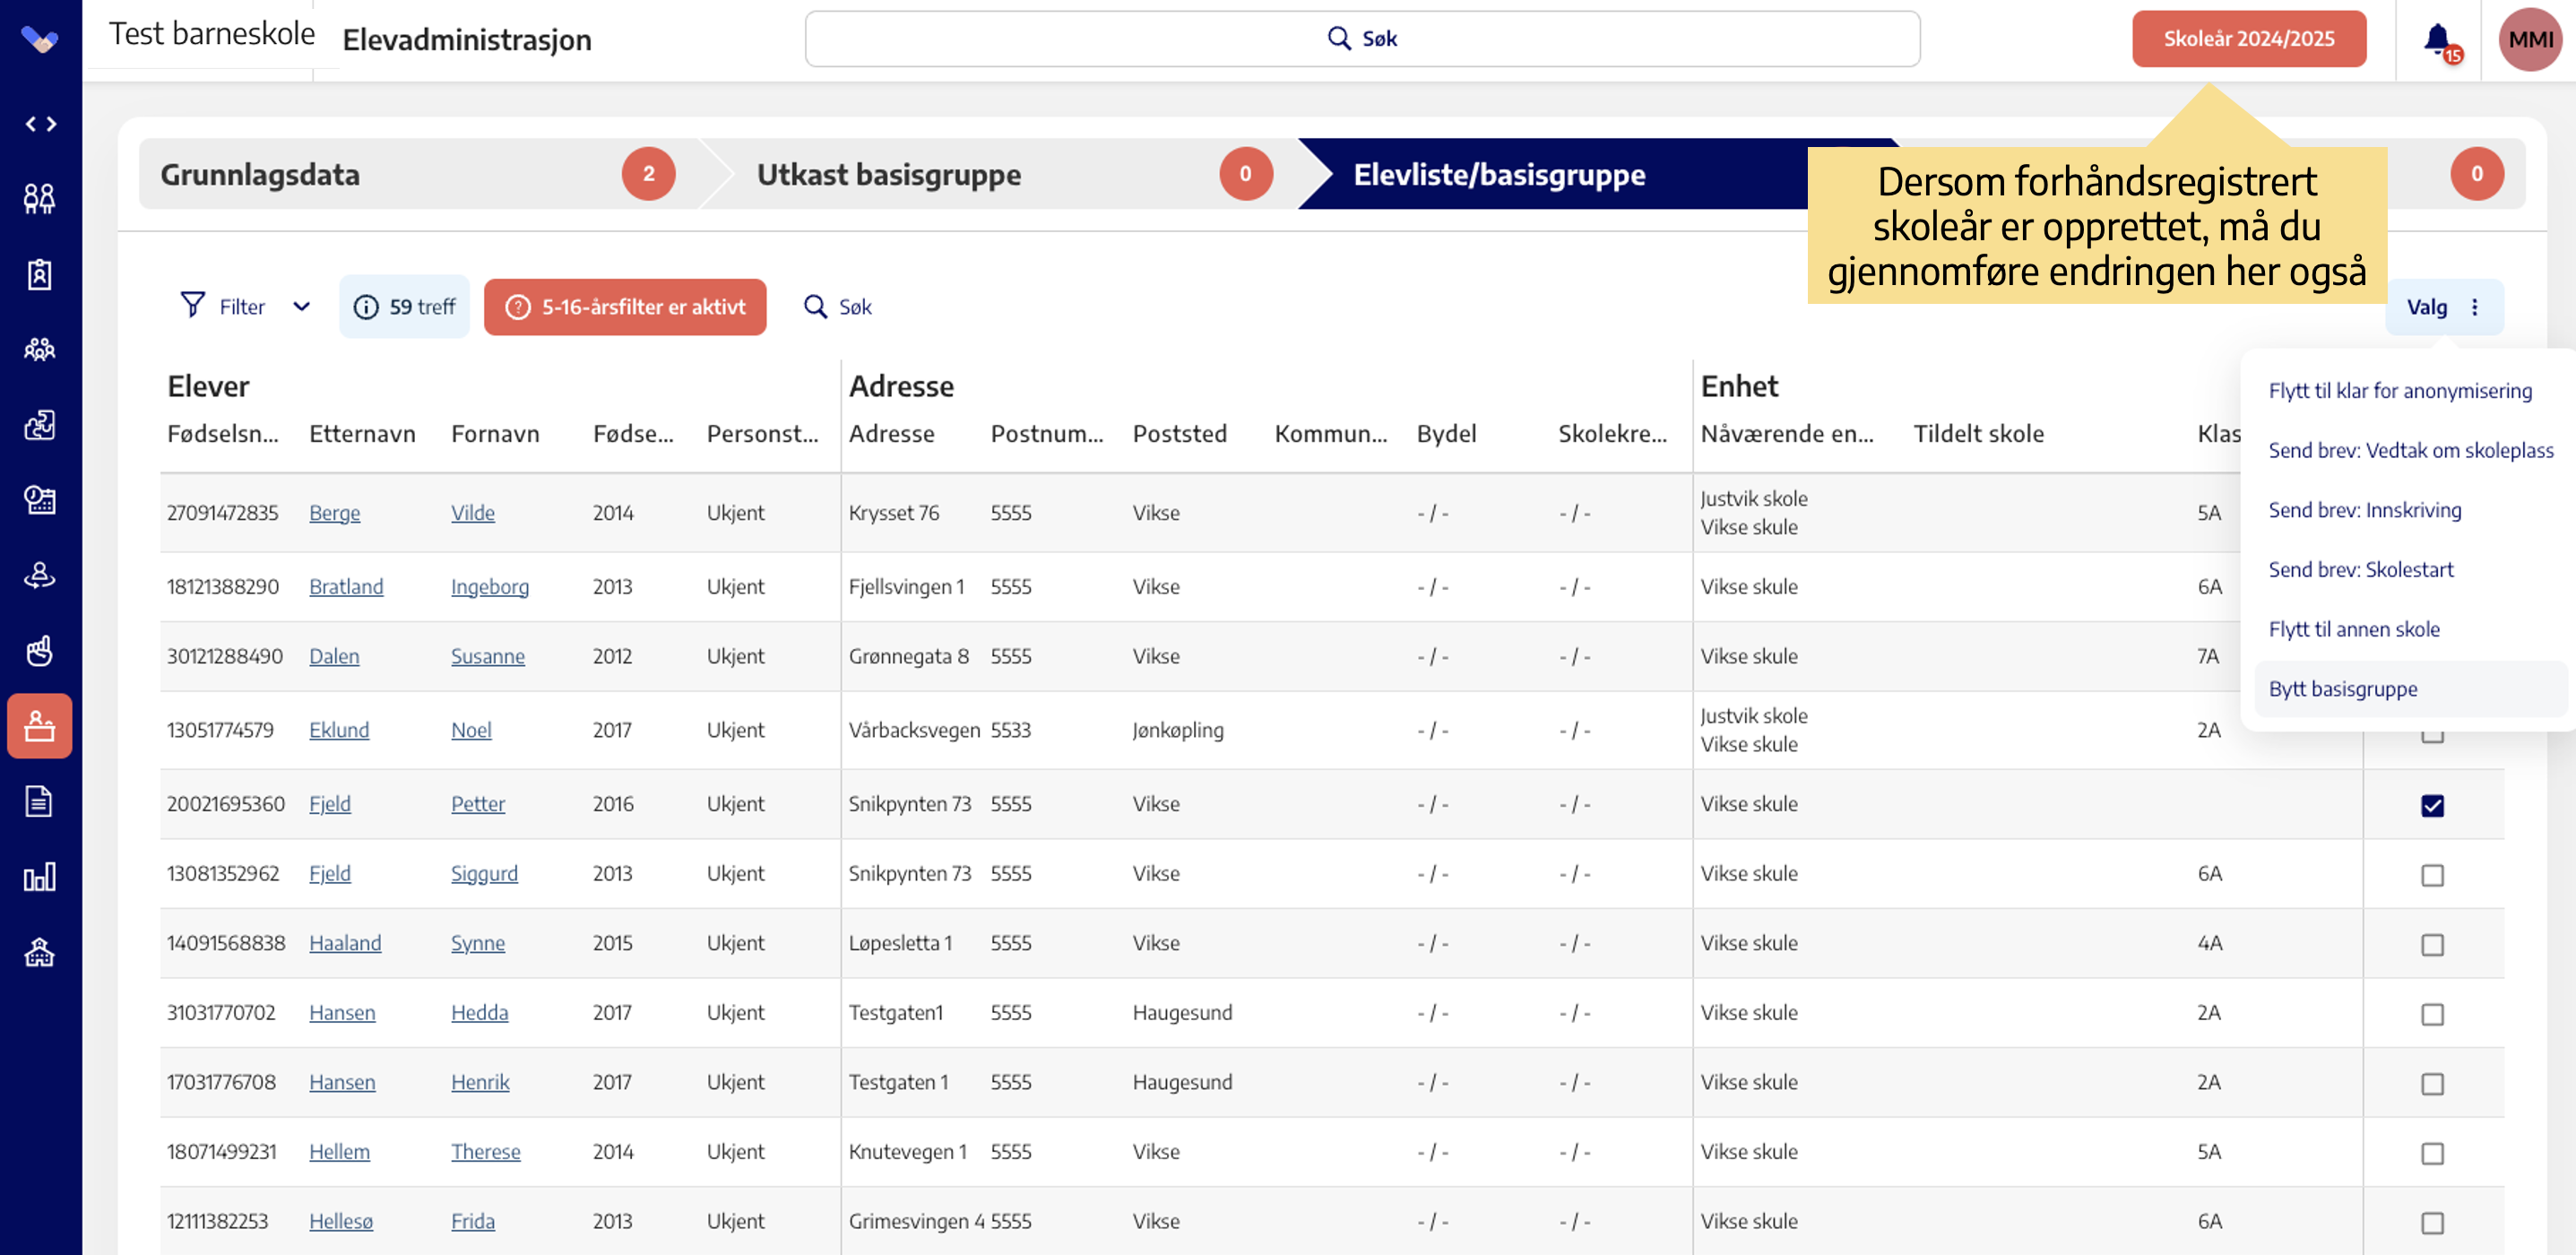Choose Send brev: Vedtak om skoleplass
This screenshot has height=1255, width=2576.
click(x=2410, y=450)
